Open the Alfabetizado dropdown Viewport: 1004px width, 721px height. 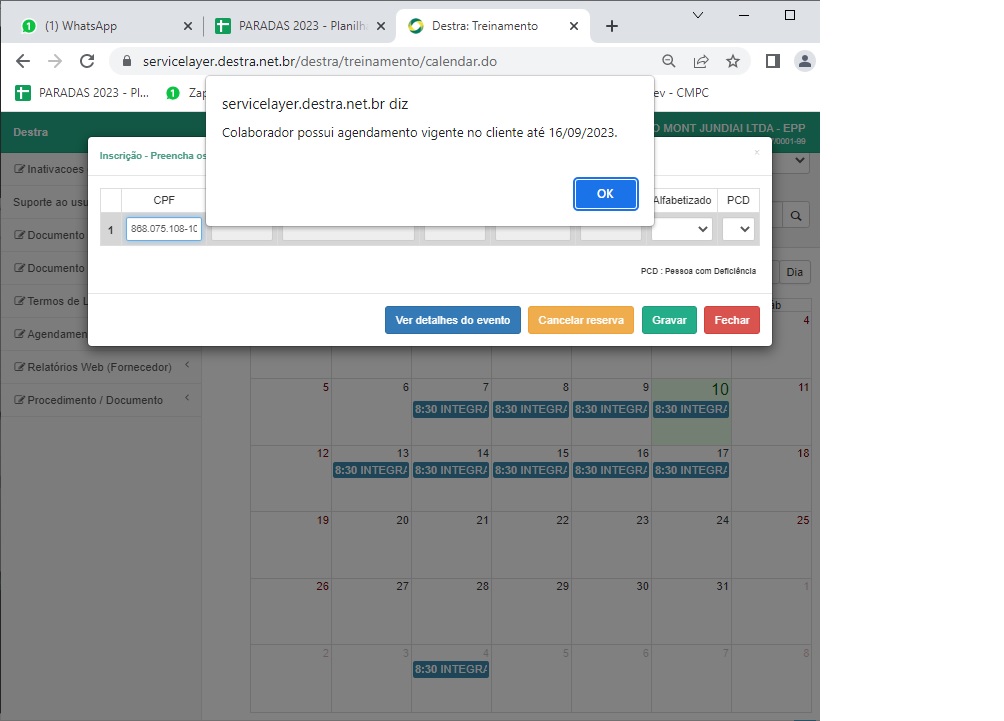(x=681, y=229)
